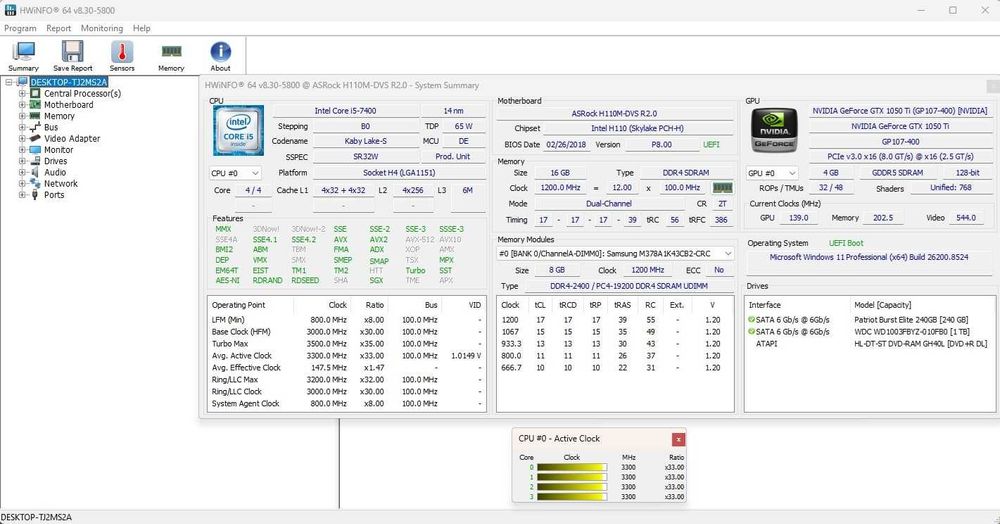Open the Report menu
Viewport: 1000px width, 524px height.
(x=59, y=28)
